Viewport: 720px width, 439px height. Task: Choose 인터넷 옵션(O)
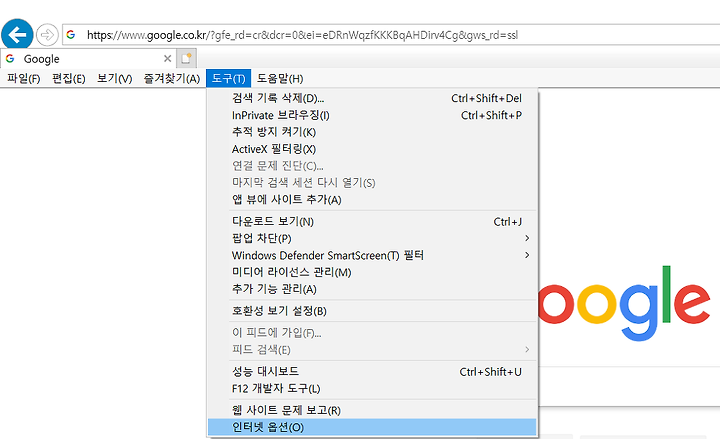click(372, 427)
